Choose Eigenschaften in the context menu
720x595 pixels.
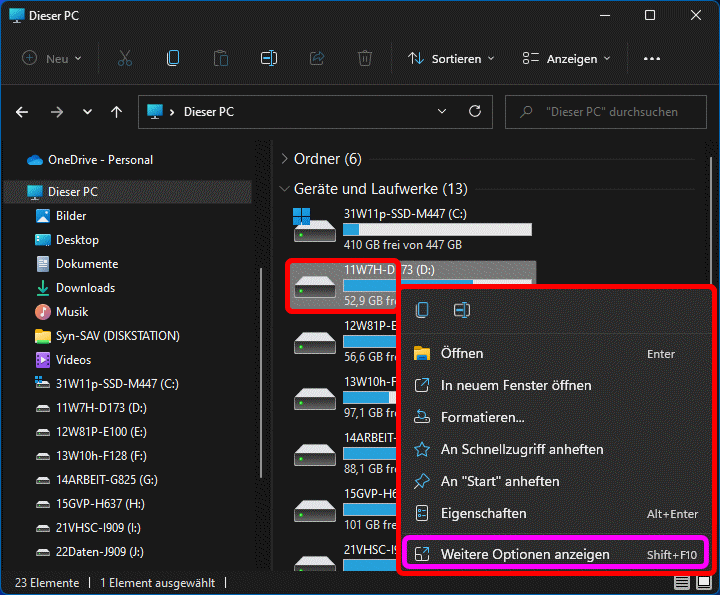tap(483, 513)
